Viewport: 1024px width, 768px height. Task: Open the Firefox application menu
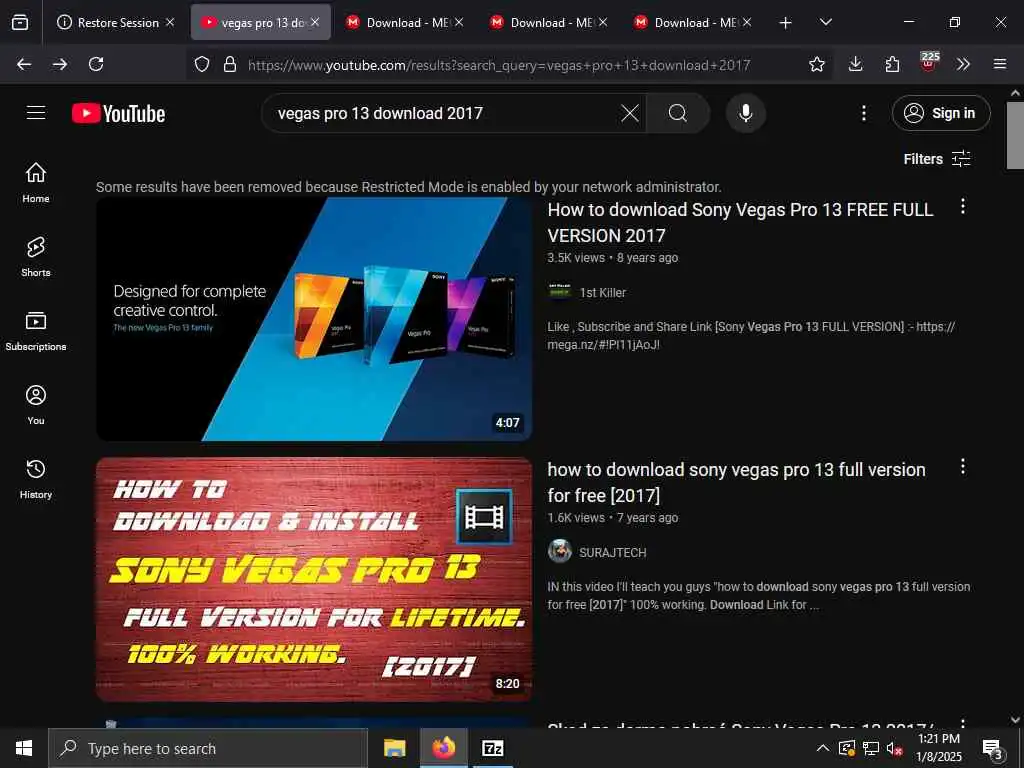(x=1000, y=64)
